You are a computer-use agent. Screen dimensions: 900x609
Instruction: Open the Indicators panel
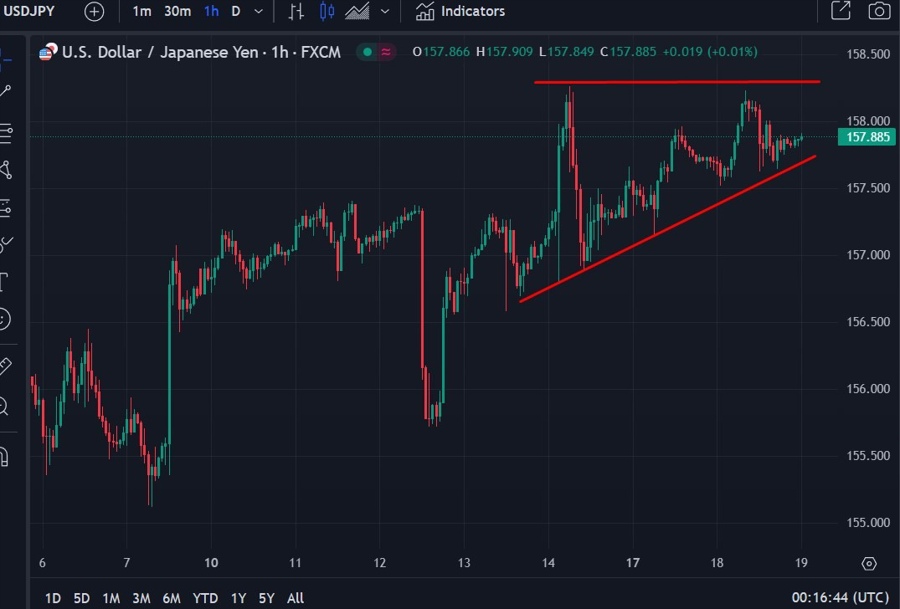coord(460,11)
